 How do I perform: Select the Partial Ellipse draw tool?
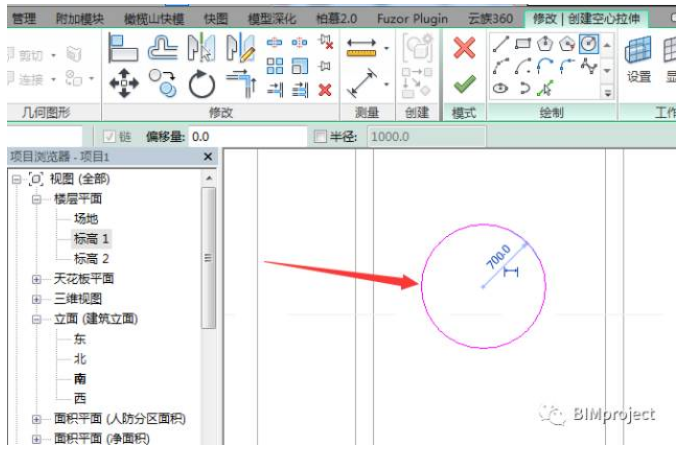click(524, 88)
